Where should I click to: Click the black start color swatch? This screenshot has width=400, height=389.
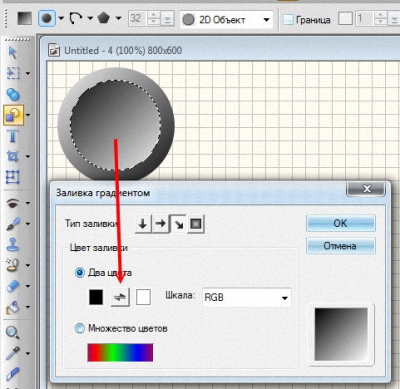(x=96, y=297)
